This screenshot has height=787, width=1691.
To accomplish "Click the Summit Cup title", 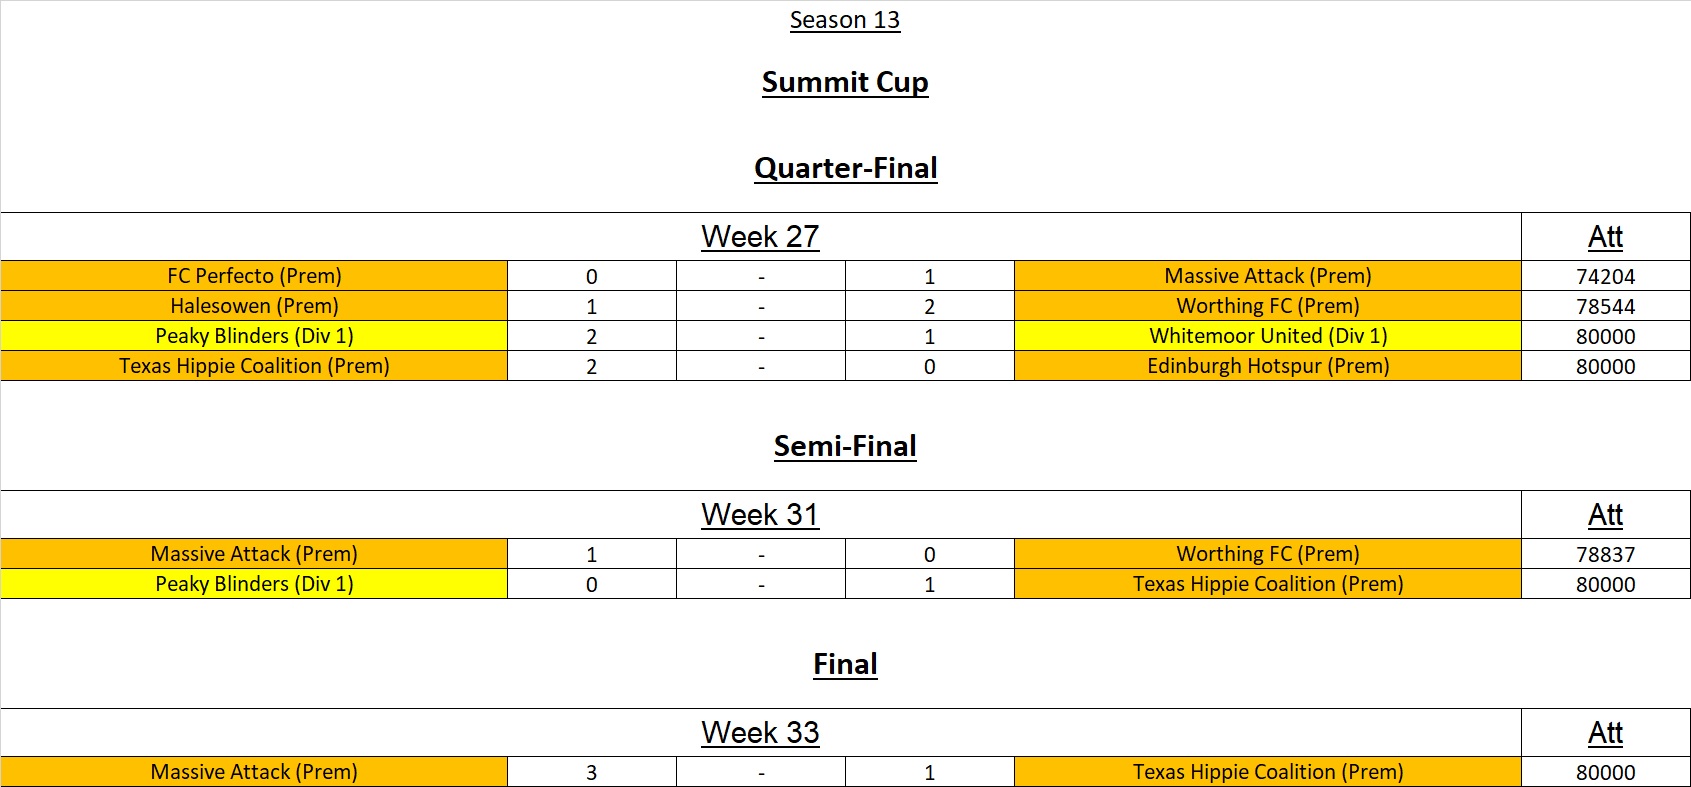I will click(845, 82).
